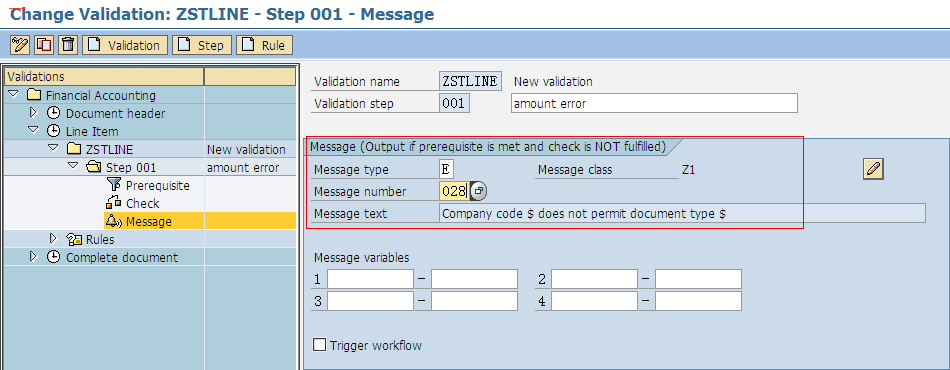Click message variable 1 first input field
The width and height of the screenshot is (950, 370).
pos(370,279)
